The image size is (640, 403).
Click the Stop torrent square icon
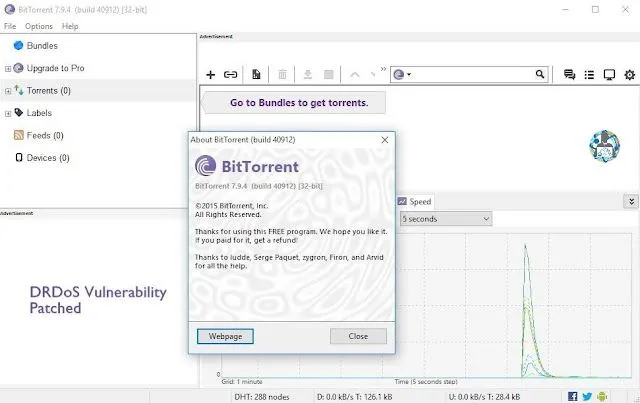click(329, 74)
